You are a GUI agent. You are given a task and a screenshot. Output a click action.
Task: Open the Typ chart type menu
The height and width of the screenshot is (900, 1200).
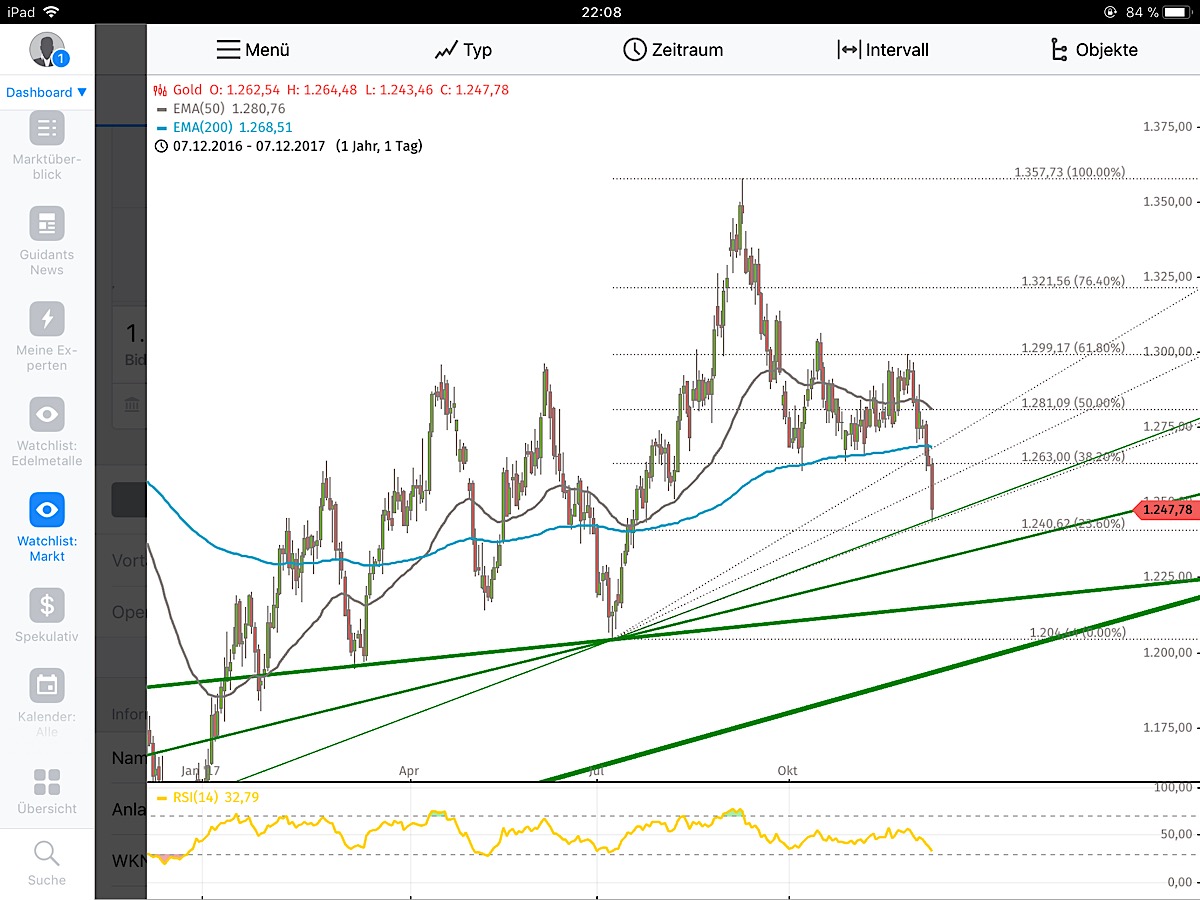[x=463, y=48]
